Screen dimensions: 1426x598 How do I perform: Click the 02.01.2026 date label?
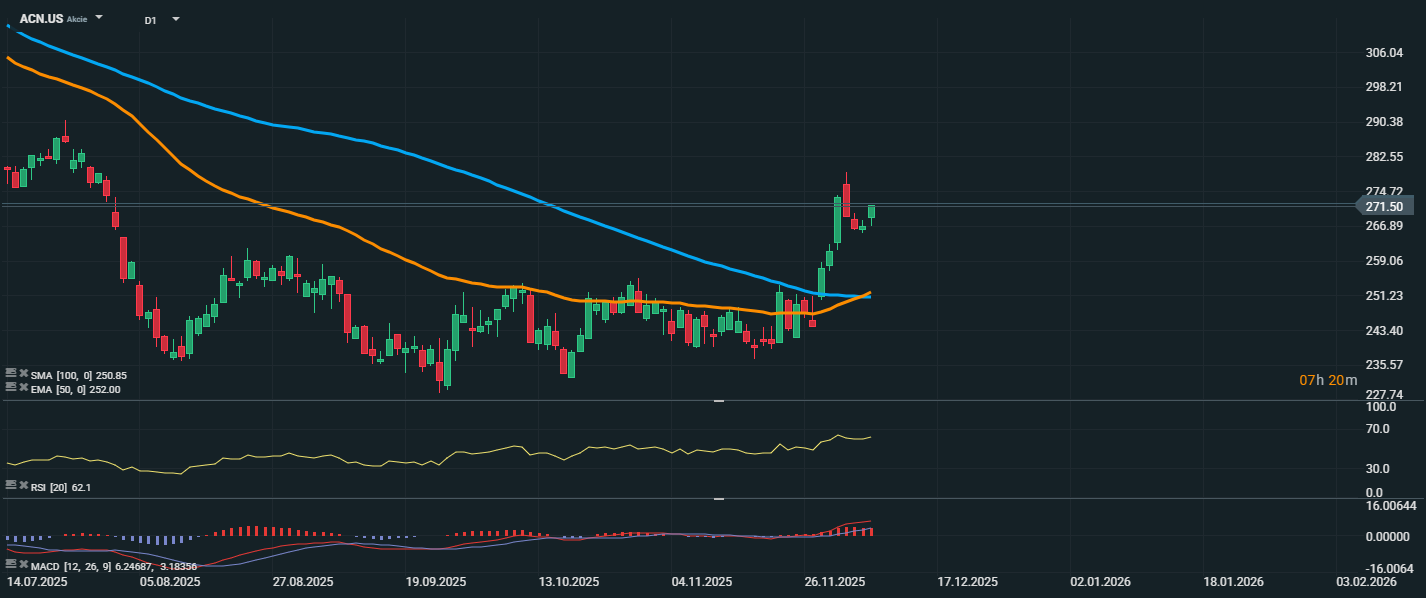click(x=1100, y=582)
